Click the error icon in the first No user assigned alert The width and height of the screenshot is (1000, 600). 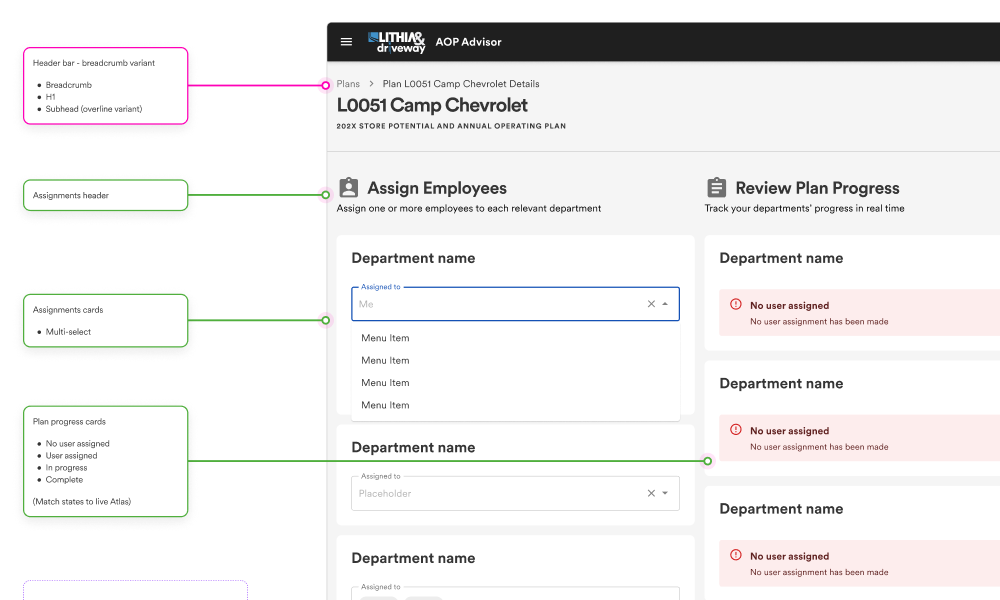pos(736,304)
